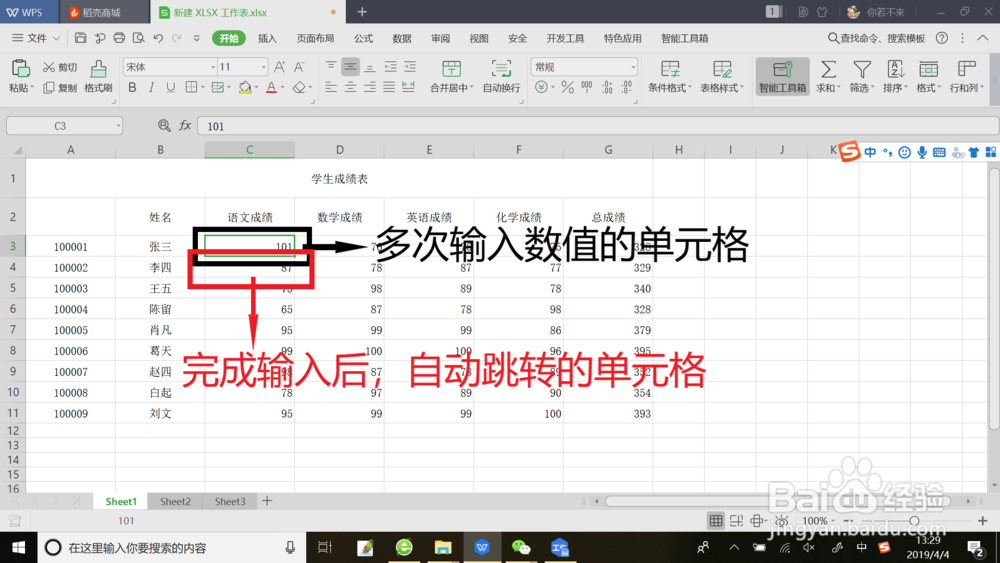Click zoom in plus on status bar
Image resolution: width=1000 pixels, height=563 pixels.
coord(983,521)
